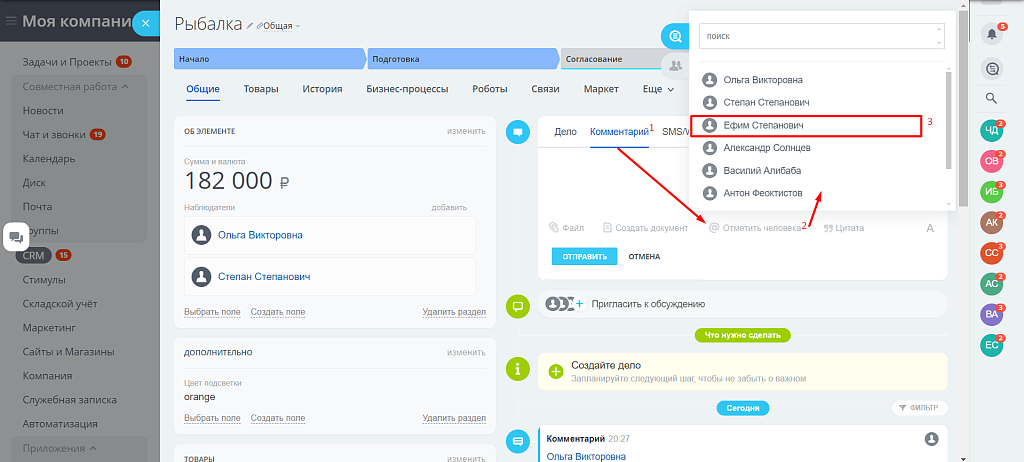The image size is (1024, 462).
Task: Click the green plus icon by Создайте дело
Action: click(x=556, y=372)
